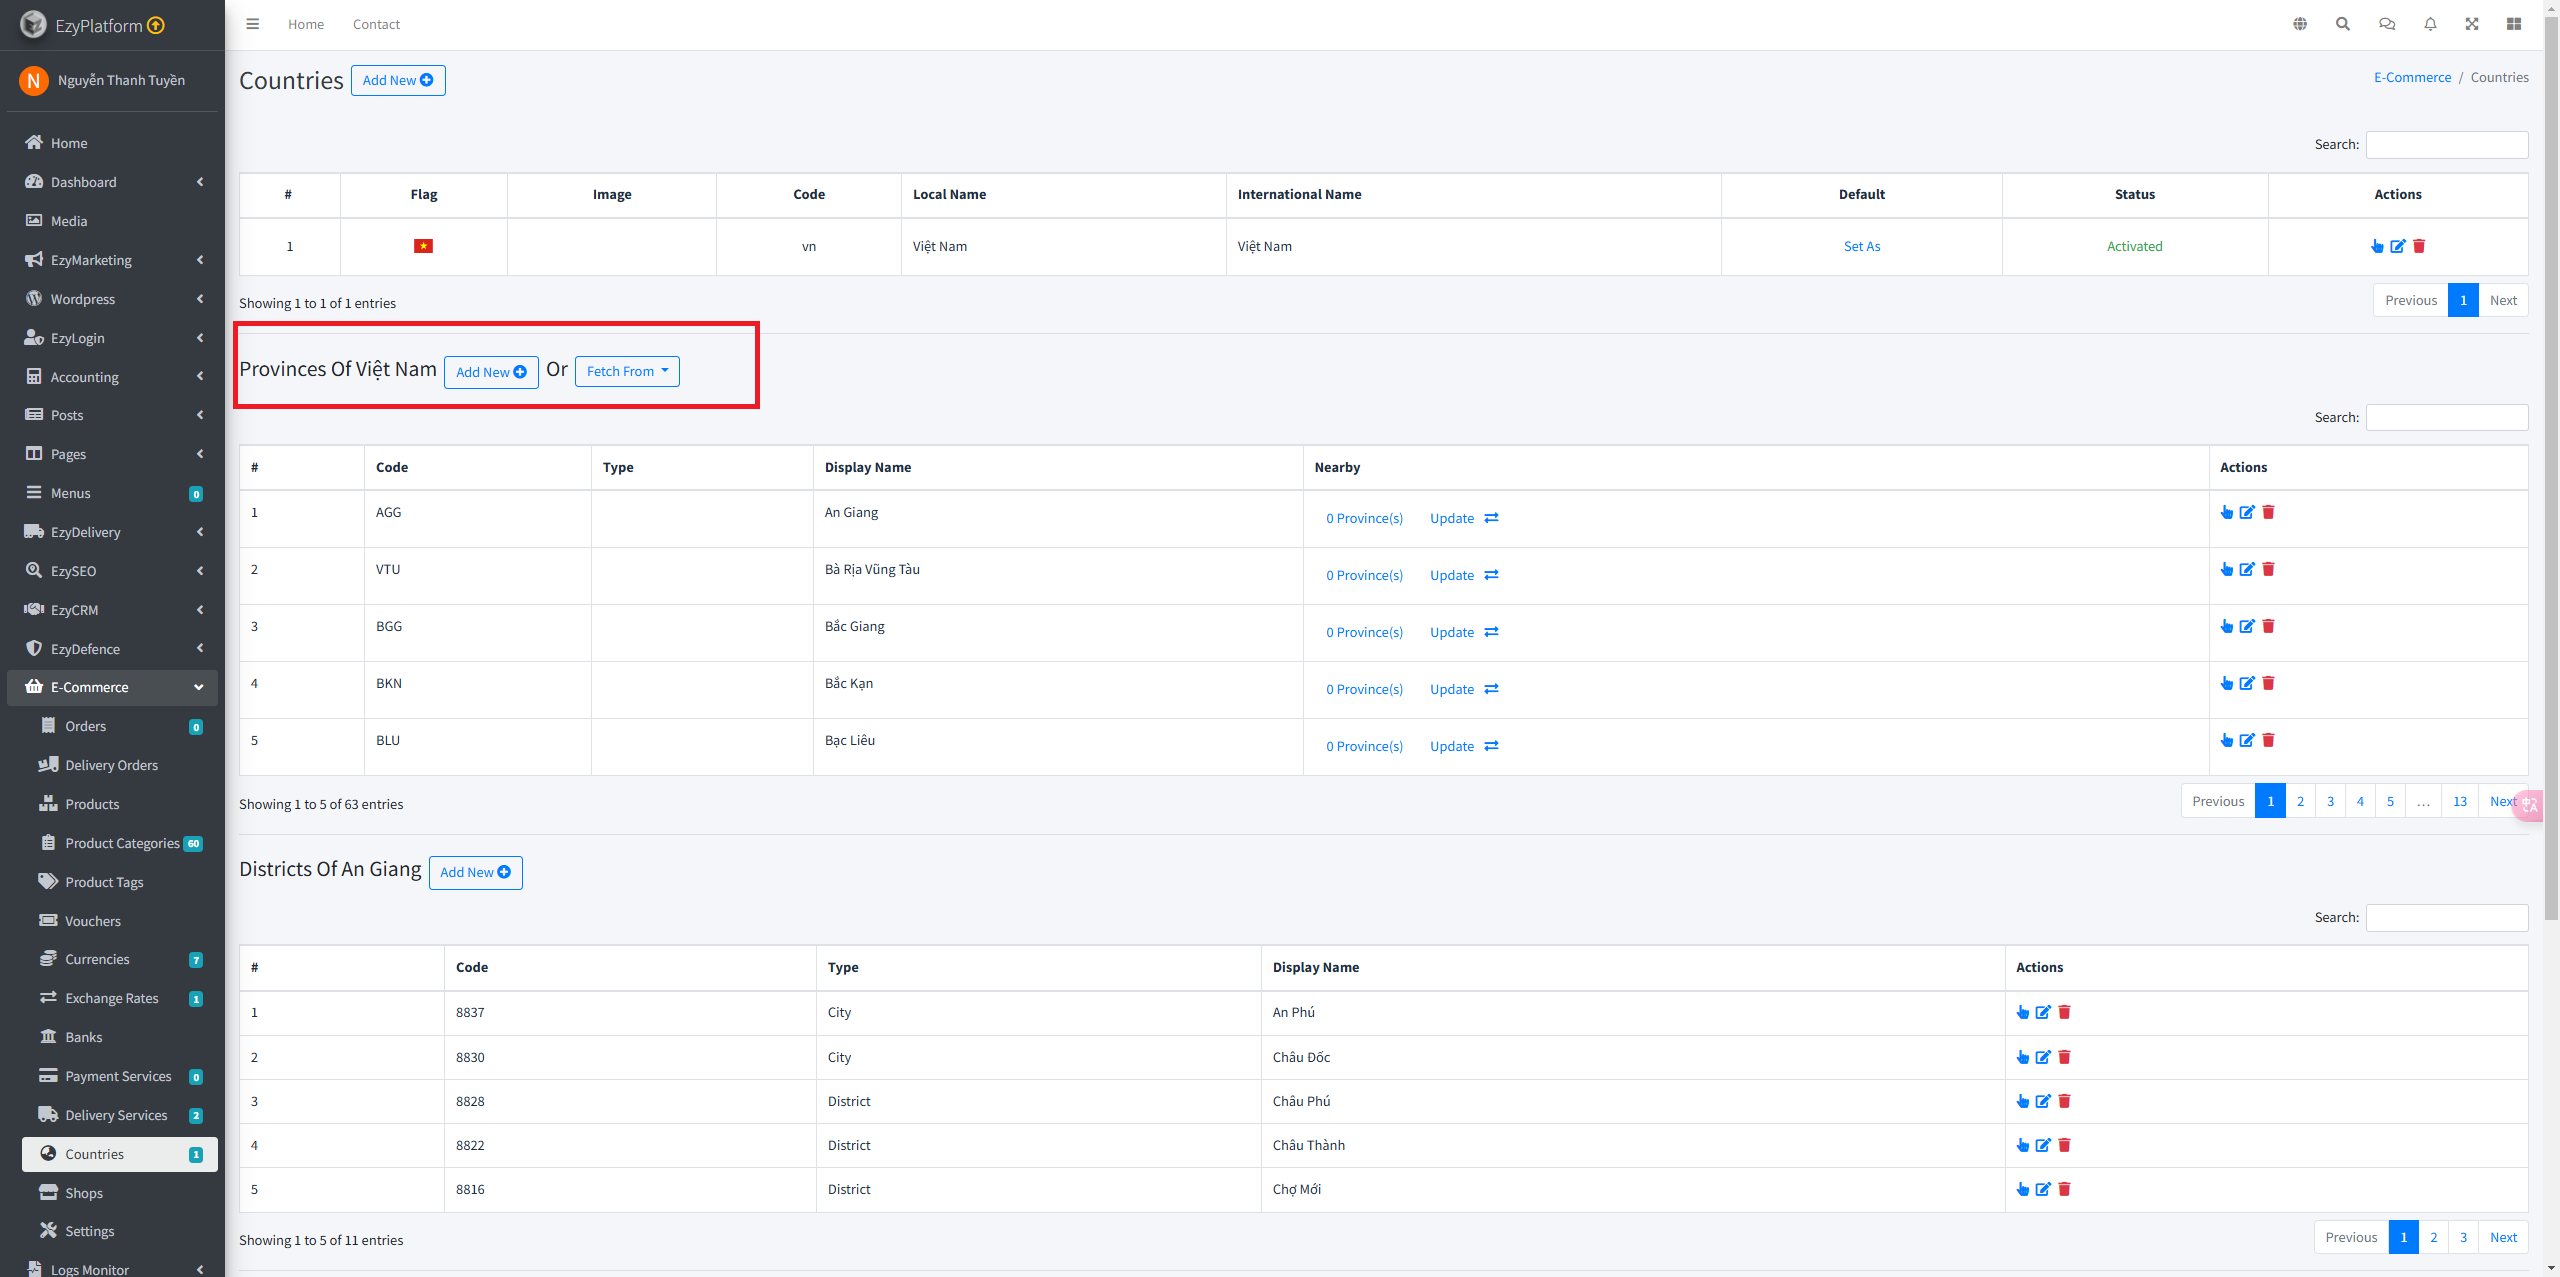Click the page vertical scrollbar
Viewport: 2560px width, 1277px height.
[2551, 470]
